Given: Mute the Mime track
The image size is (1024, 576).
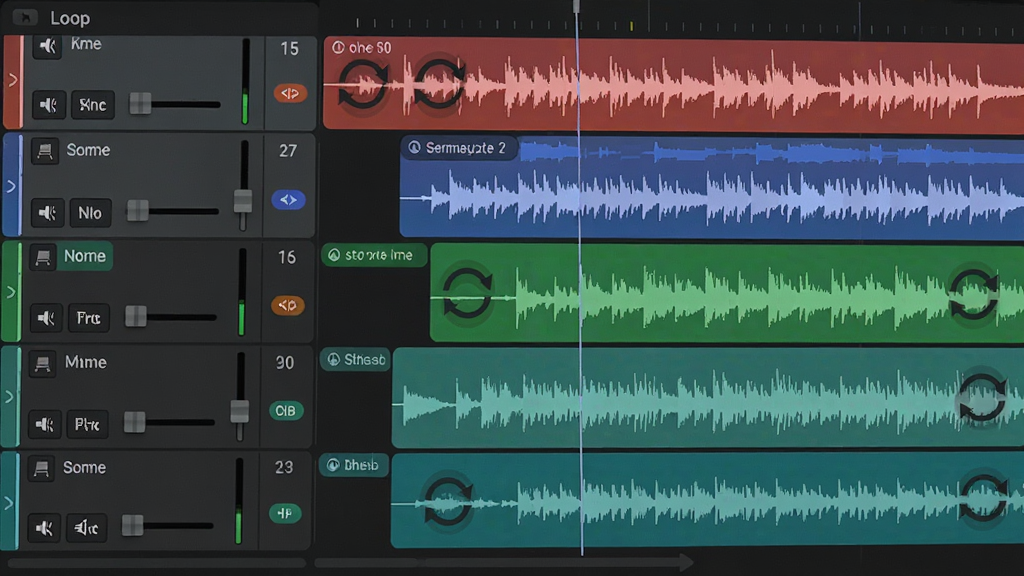Looking at the screenshot, I should [45, 424].
